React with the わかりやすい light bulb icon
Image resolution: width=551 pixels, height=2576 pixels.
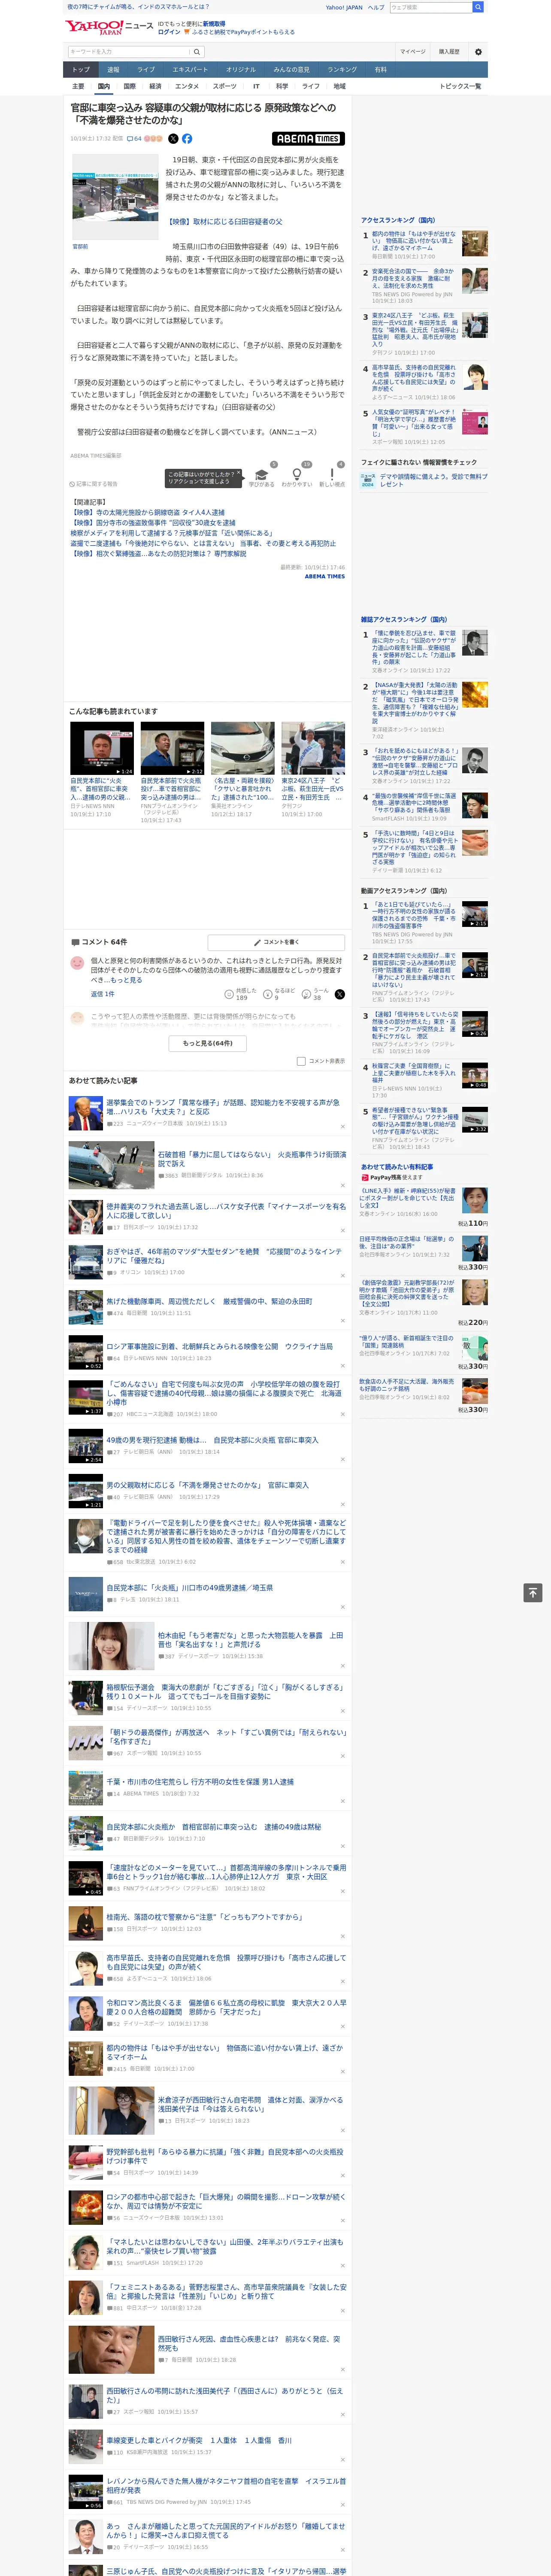click(x=296, y=475)
